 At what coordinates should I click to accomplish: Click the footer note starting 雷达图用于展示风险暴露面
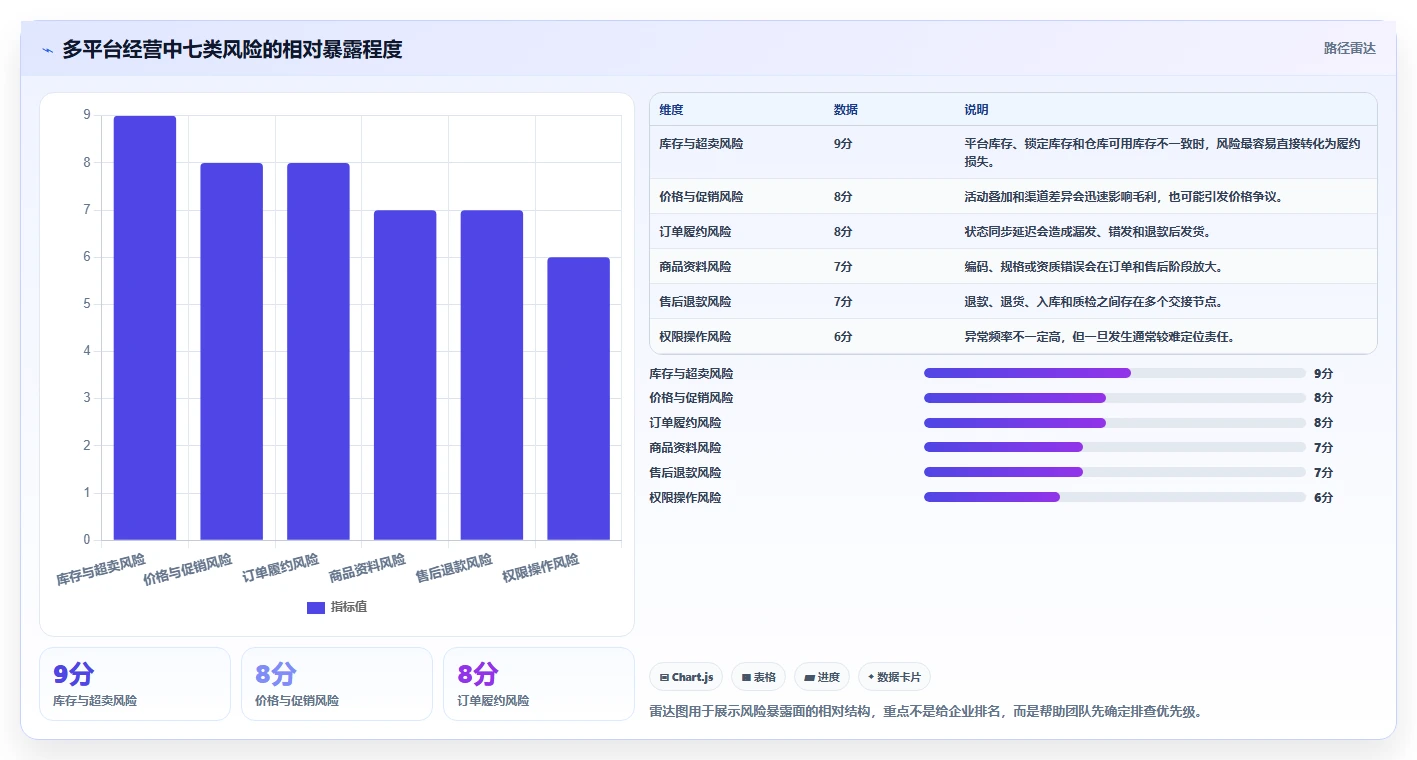[926, 712]
